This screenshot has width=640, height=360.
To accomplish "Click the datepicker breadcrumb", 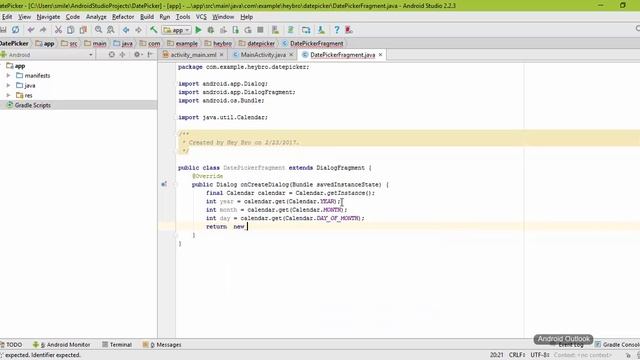I will tap(257, 43).
